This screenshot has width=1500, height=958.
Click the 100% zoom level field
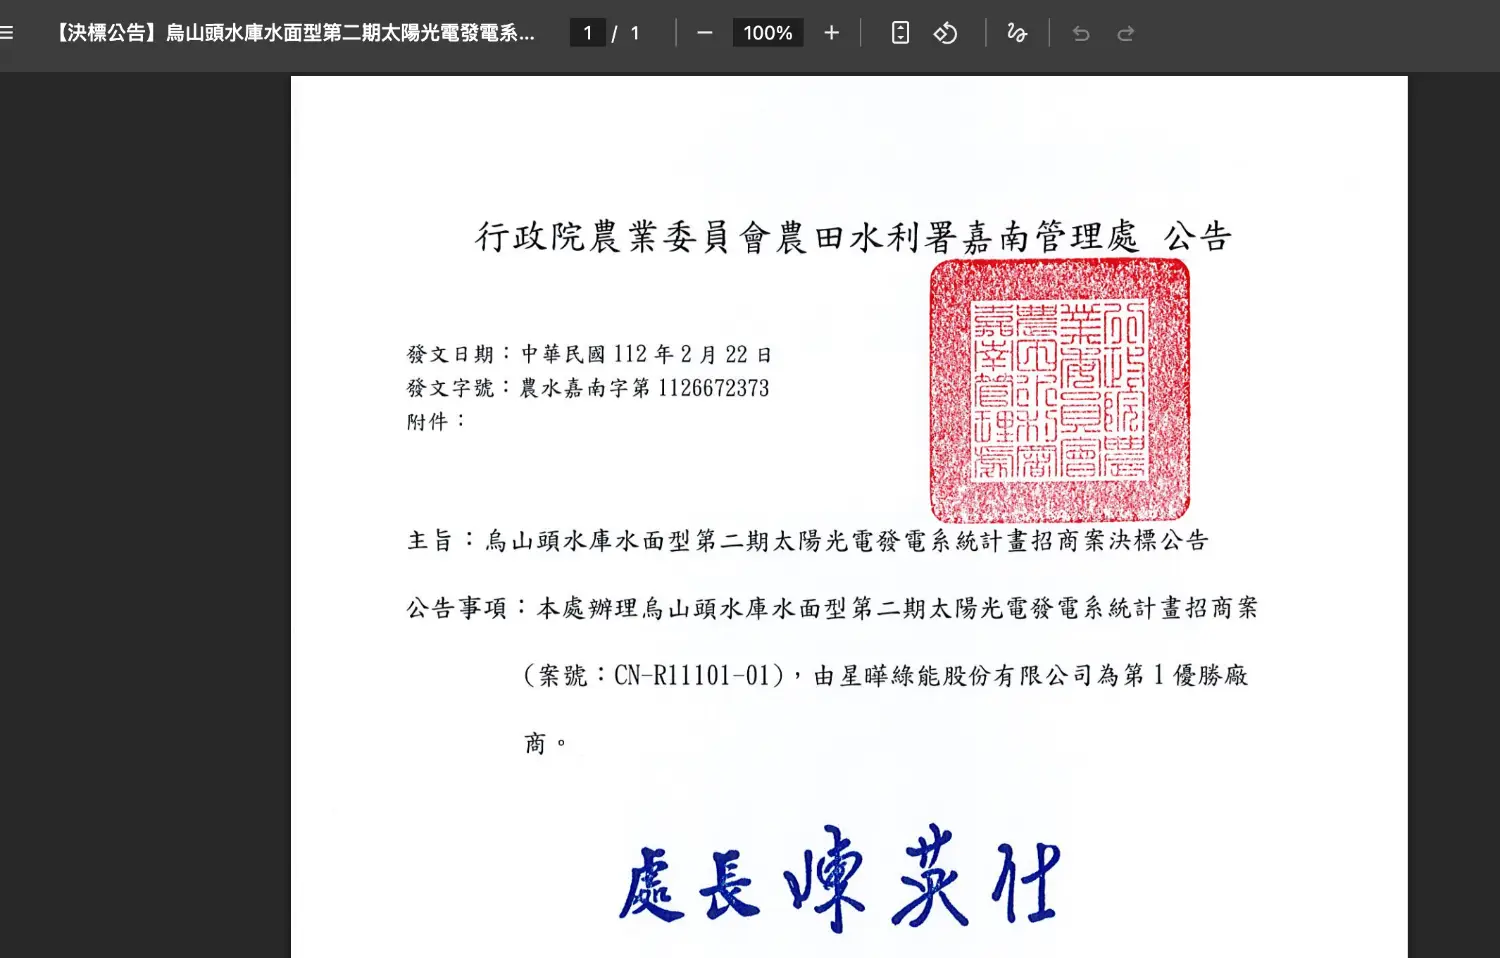pyautogui.click(x=767, y=33)
